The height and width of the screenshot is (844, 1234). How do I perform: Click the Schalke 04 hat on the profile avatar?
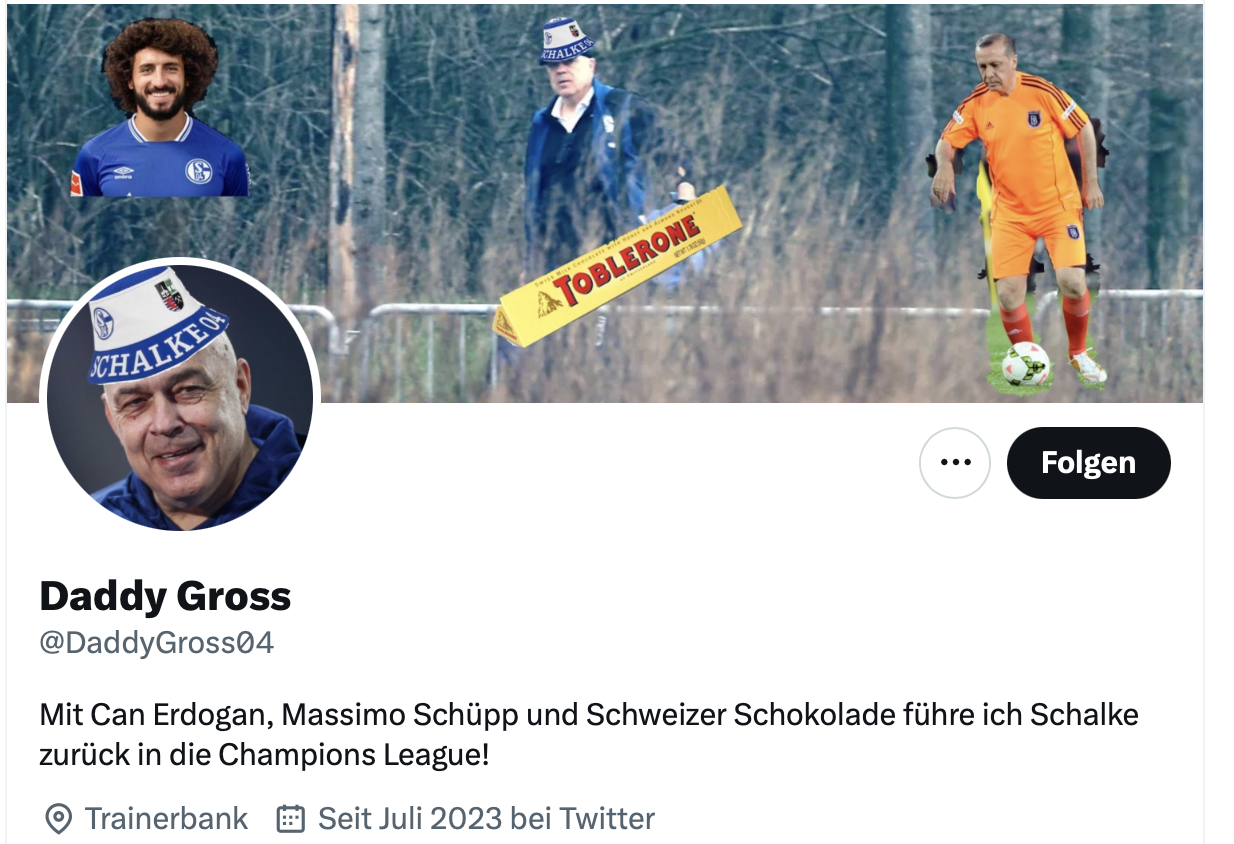159,323
